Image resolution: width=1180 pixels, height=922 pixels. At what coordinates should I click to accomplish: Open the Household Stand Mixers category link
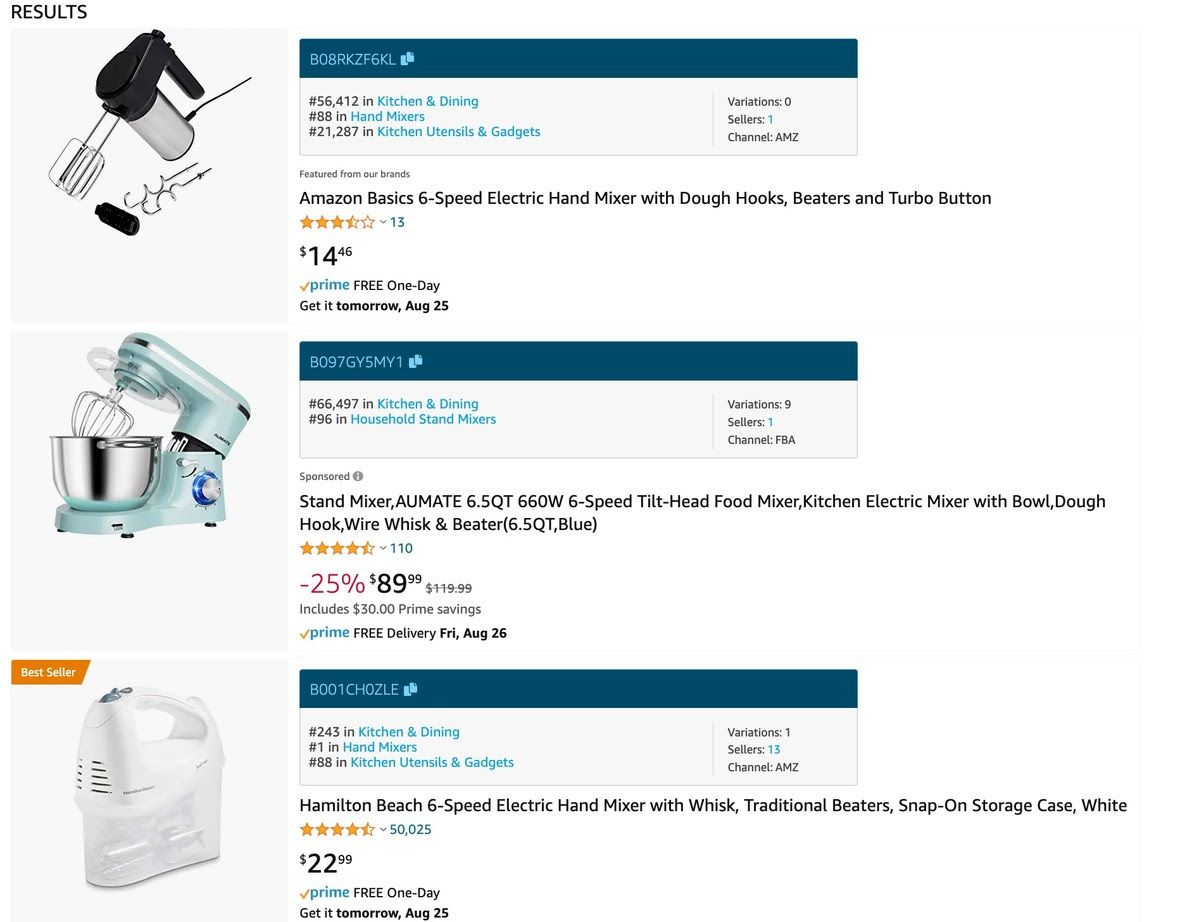coord(423,419)
